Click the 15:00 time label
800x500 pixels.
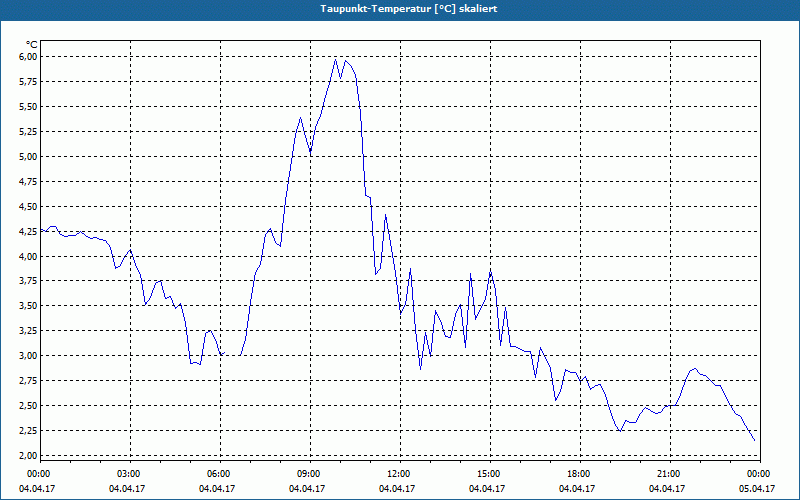489,474
